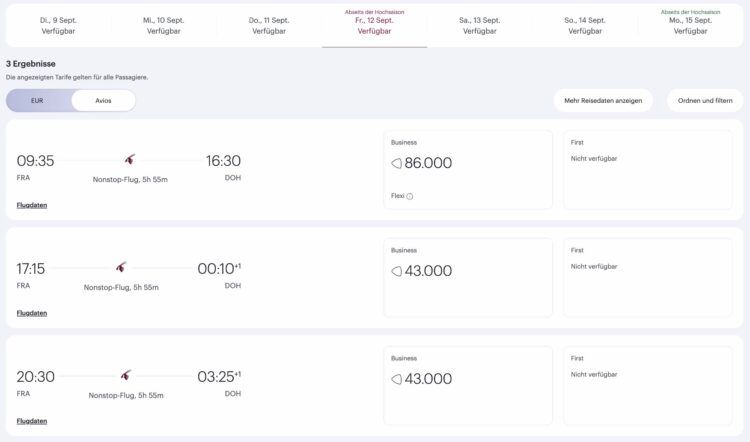Choose the 43.000 Avios fare at 17:15
The width and height of the screenshot is (750, 442).
point(467,278)
